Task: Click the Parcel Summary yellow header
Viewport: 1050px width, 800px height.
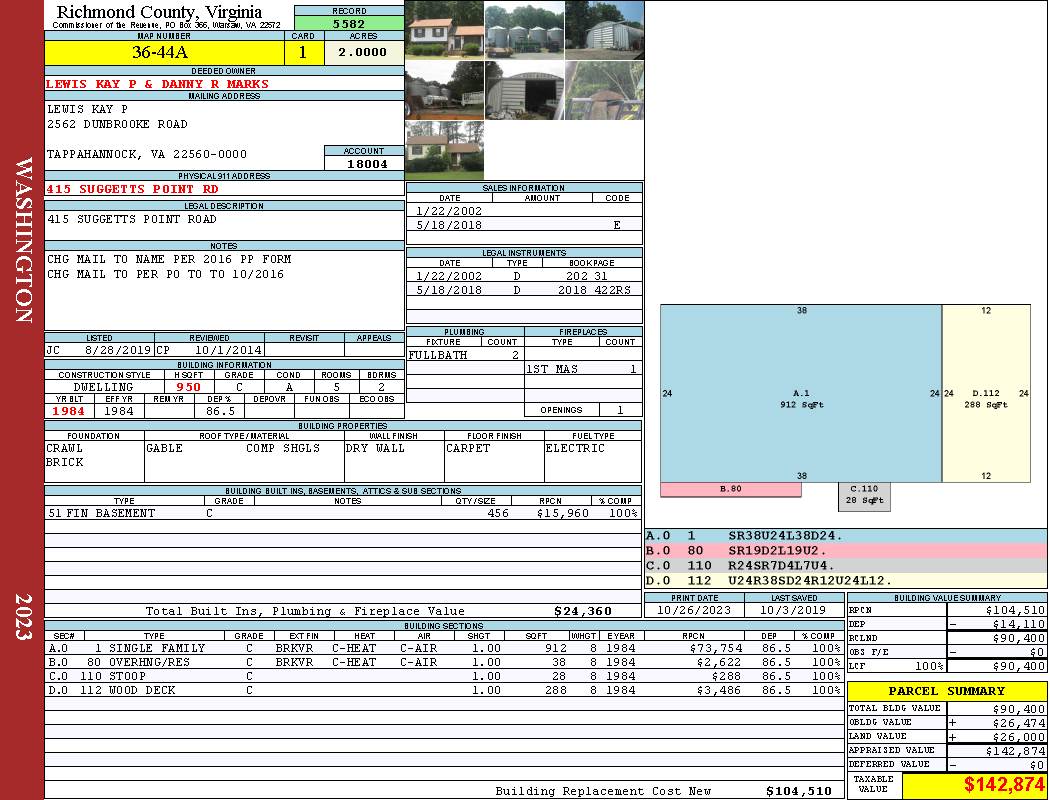Action: (946, 691)
